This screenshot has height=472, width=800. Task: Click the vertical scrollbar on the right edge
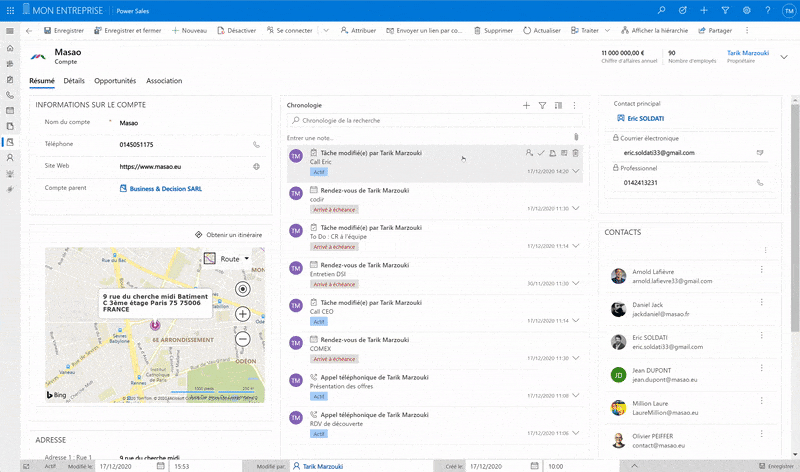[795, 217]
